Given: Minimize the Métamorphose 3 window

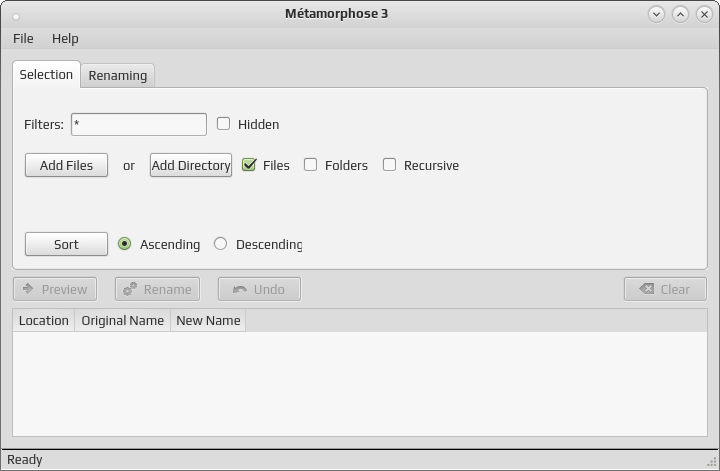Looking at the screenshot, I should 657,14.
